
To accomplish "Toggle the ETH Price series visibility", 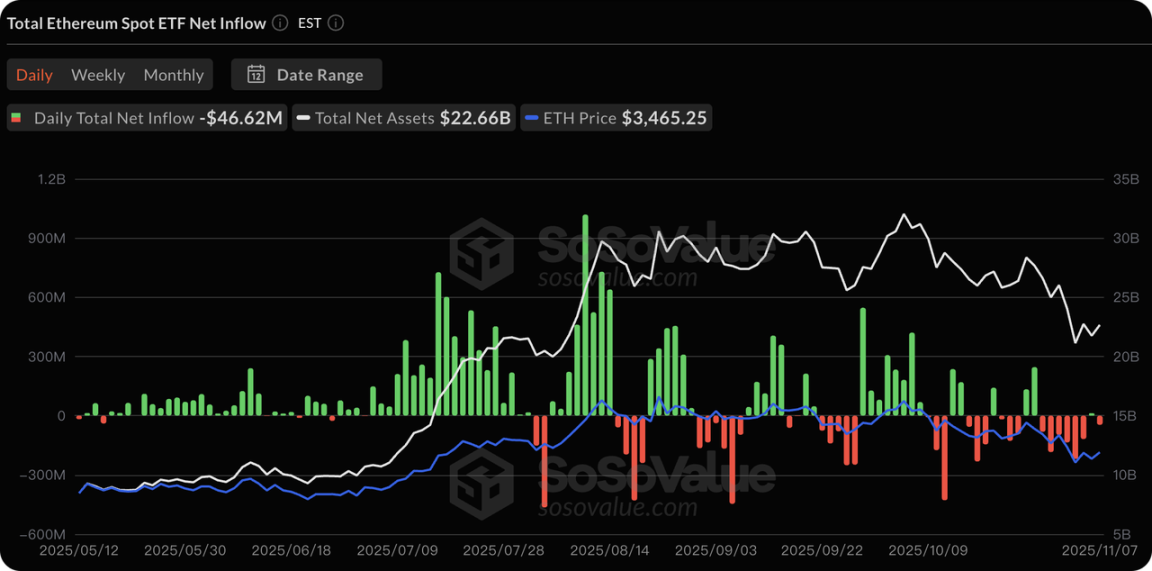I will pyautogui.click(x=615, y=118).
